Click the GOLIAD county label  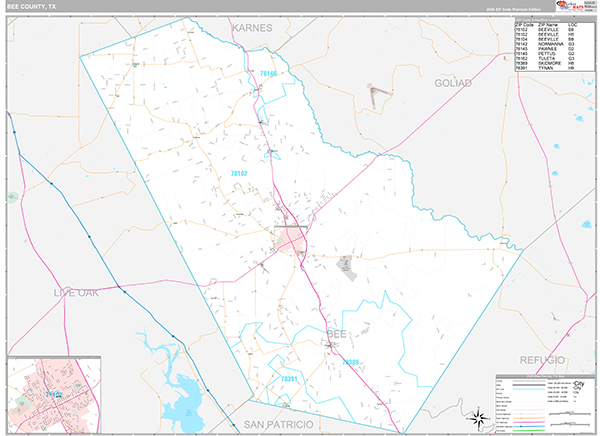pyautogui.click(x=453, y=83)
